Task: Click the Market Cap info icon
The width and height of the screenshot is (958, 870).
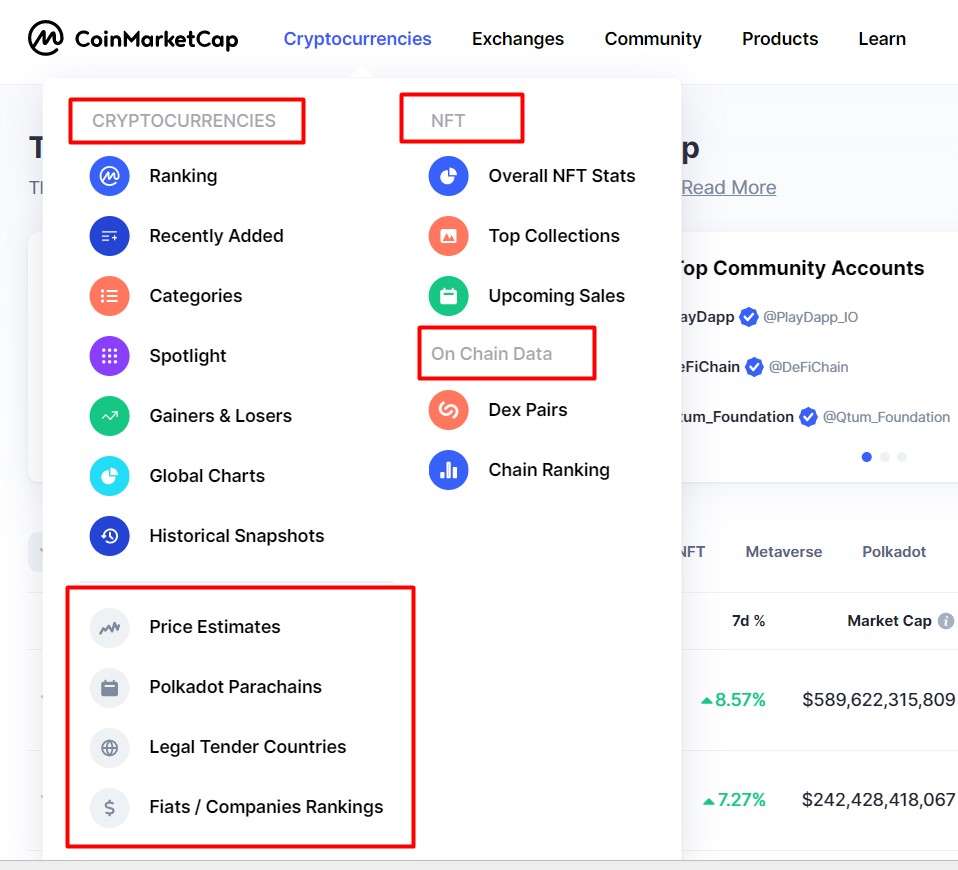Action: (946, 621)
